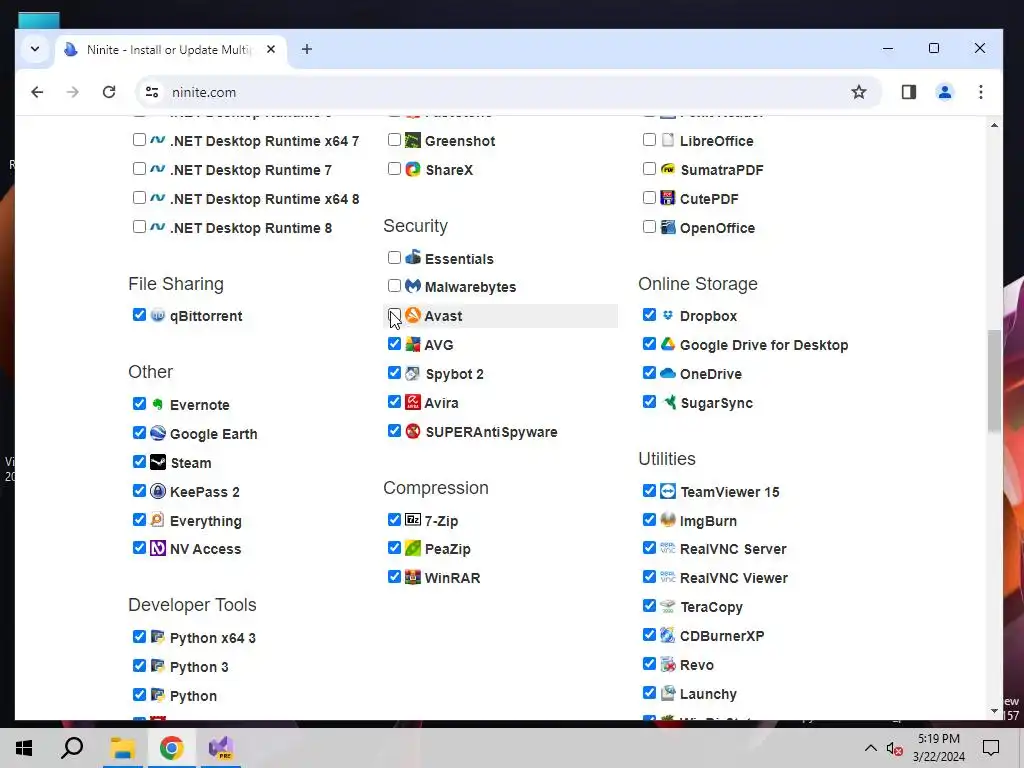This screenshot has height=768, width=1024.
Task: Open the Chrome profile avatar
Action: (944, 92)
